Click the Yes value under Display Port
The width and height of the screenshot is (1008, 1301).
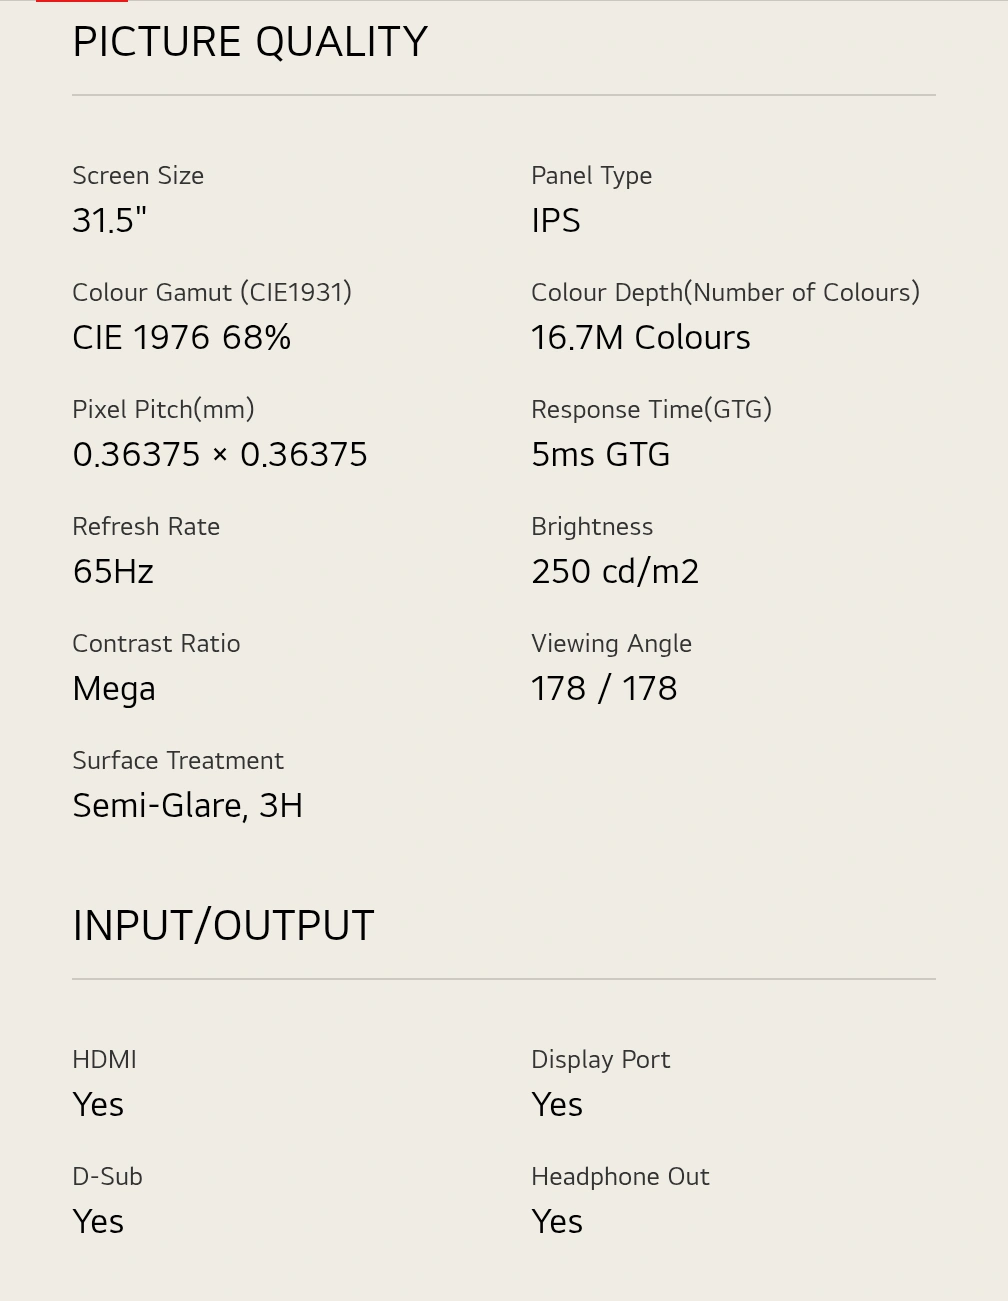click(557, 1105)
